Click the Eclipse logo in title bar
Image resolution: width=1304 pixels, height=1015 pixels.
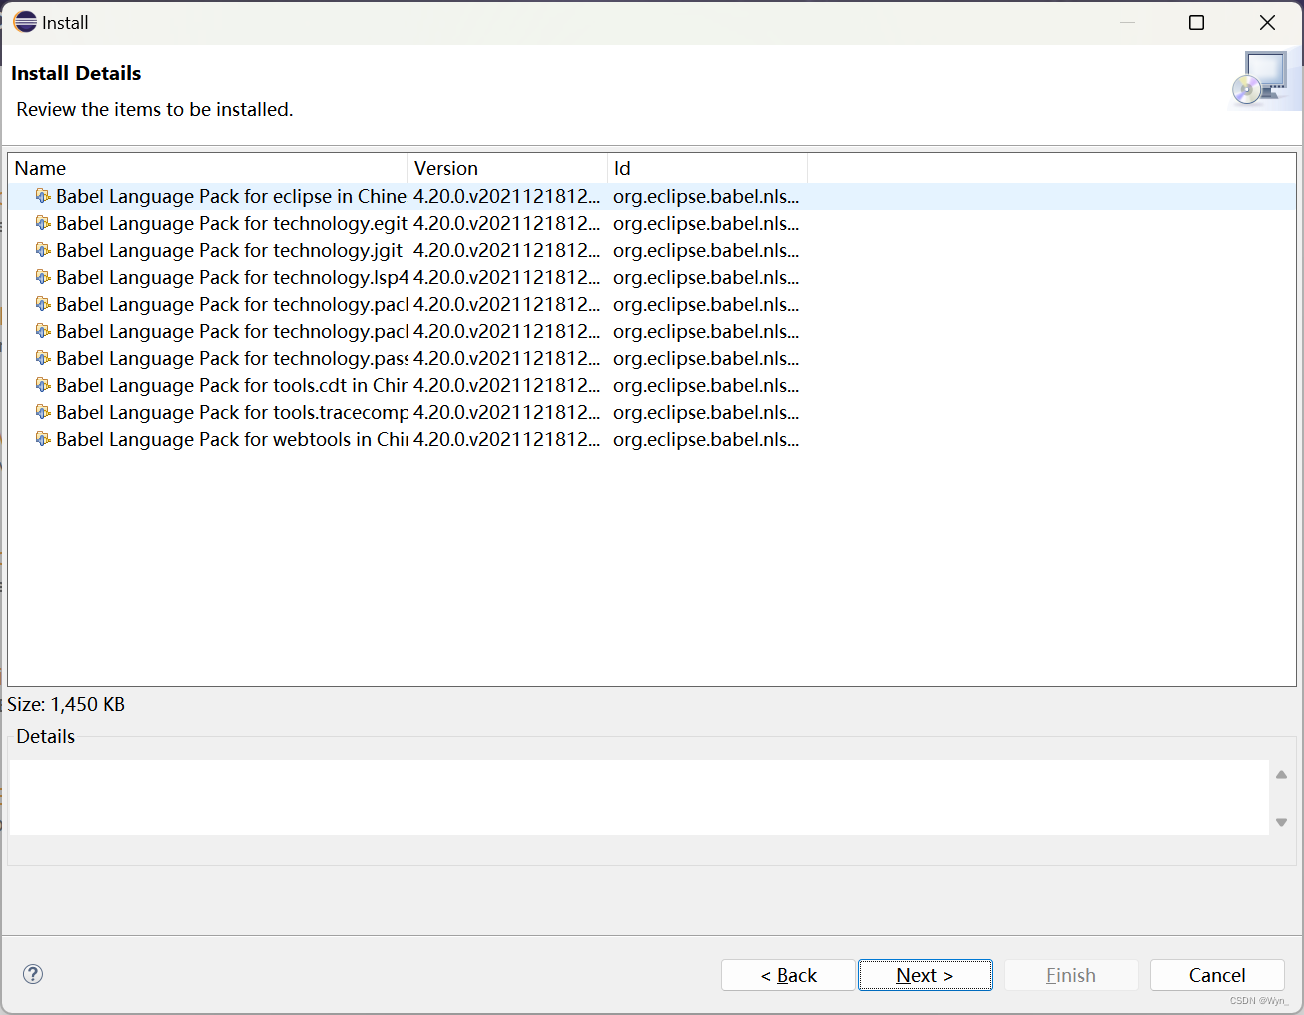coord(25,22)
